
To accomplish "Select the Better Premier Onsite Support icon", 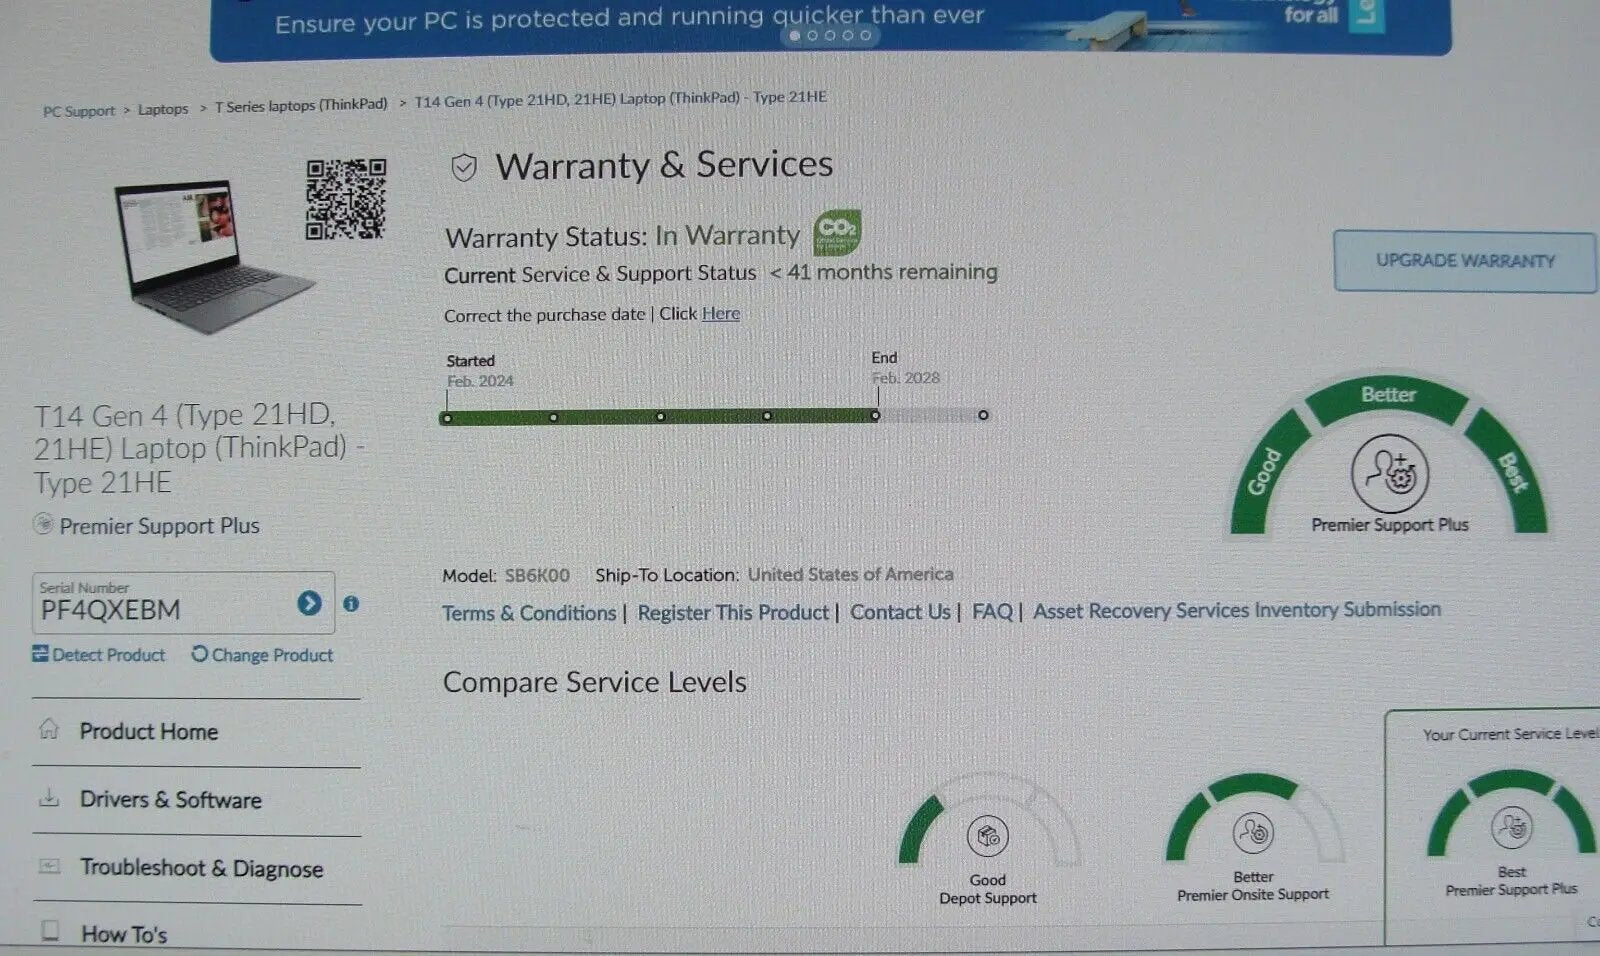I will click(1253, 832).
